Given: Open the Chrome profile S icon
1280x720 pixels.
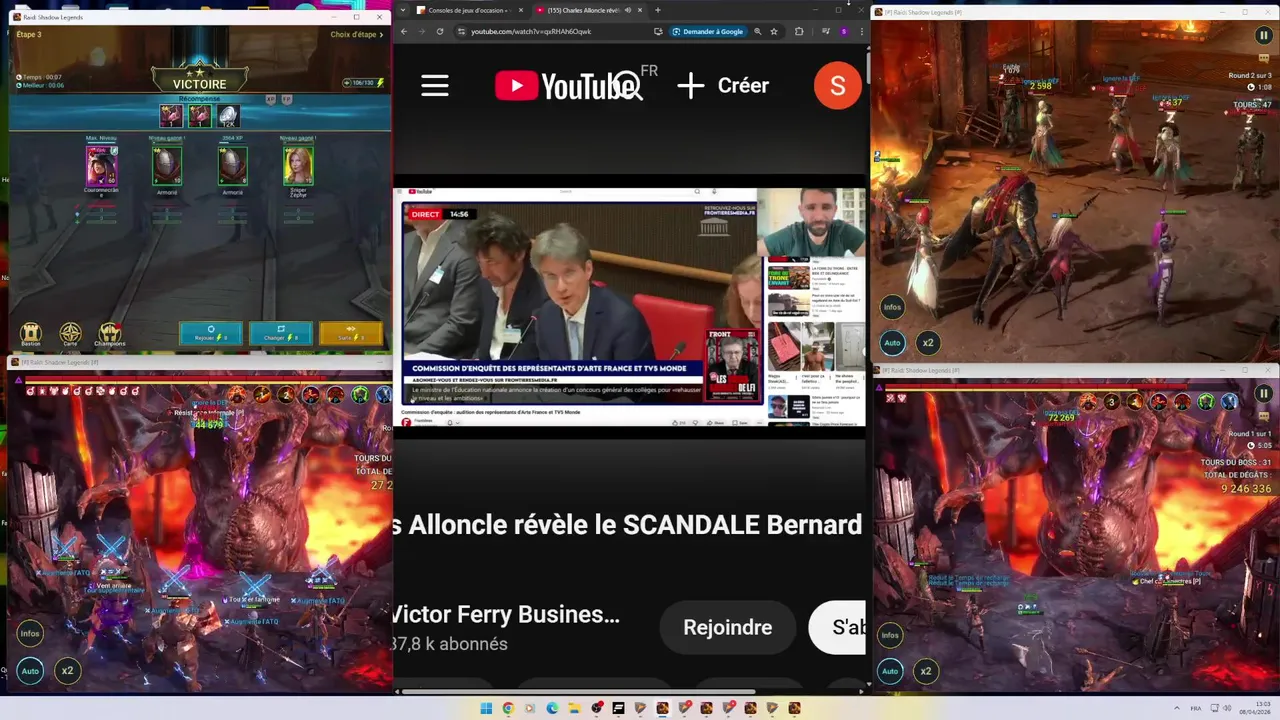Looking at the screenshot, I should click(843, 31).
